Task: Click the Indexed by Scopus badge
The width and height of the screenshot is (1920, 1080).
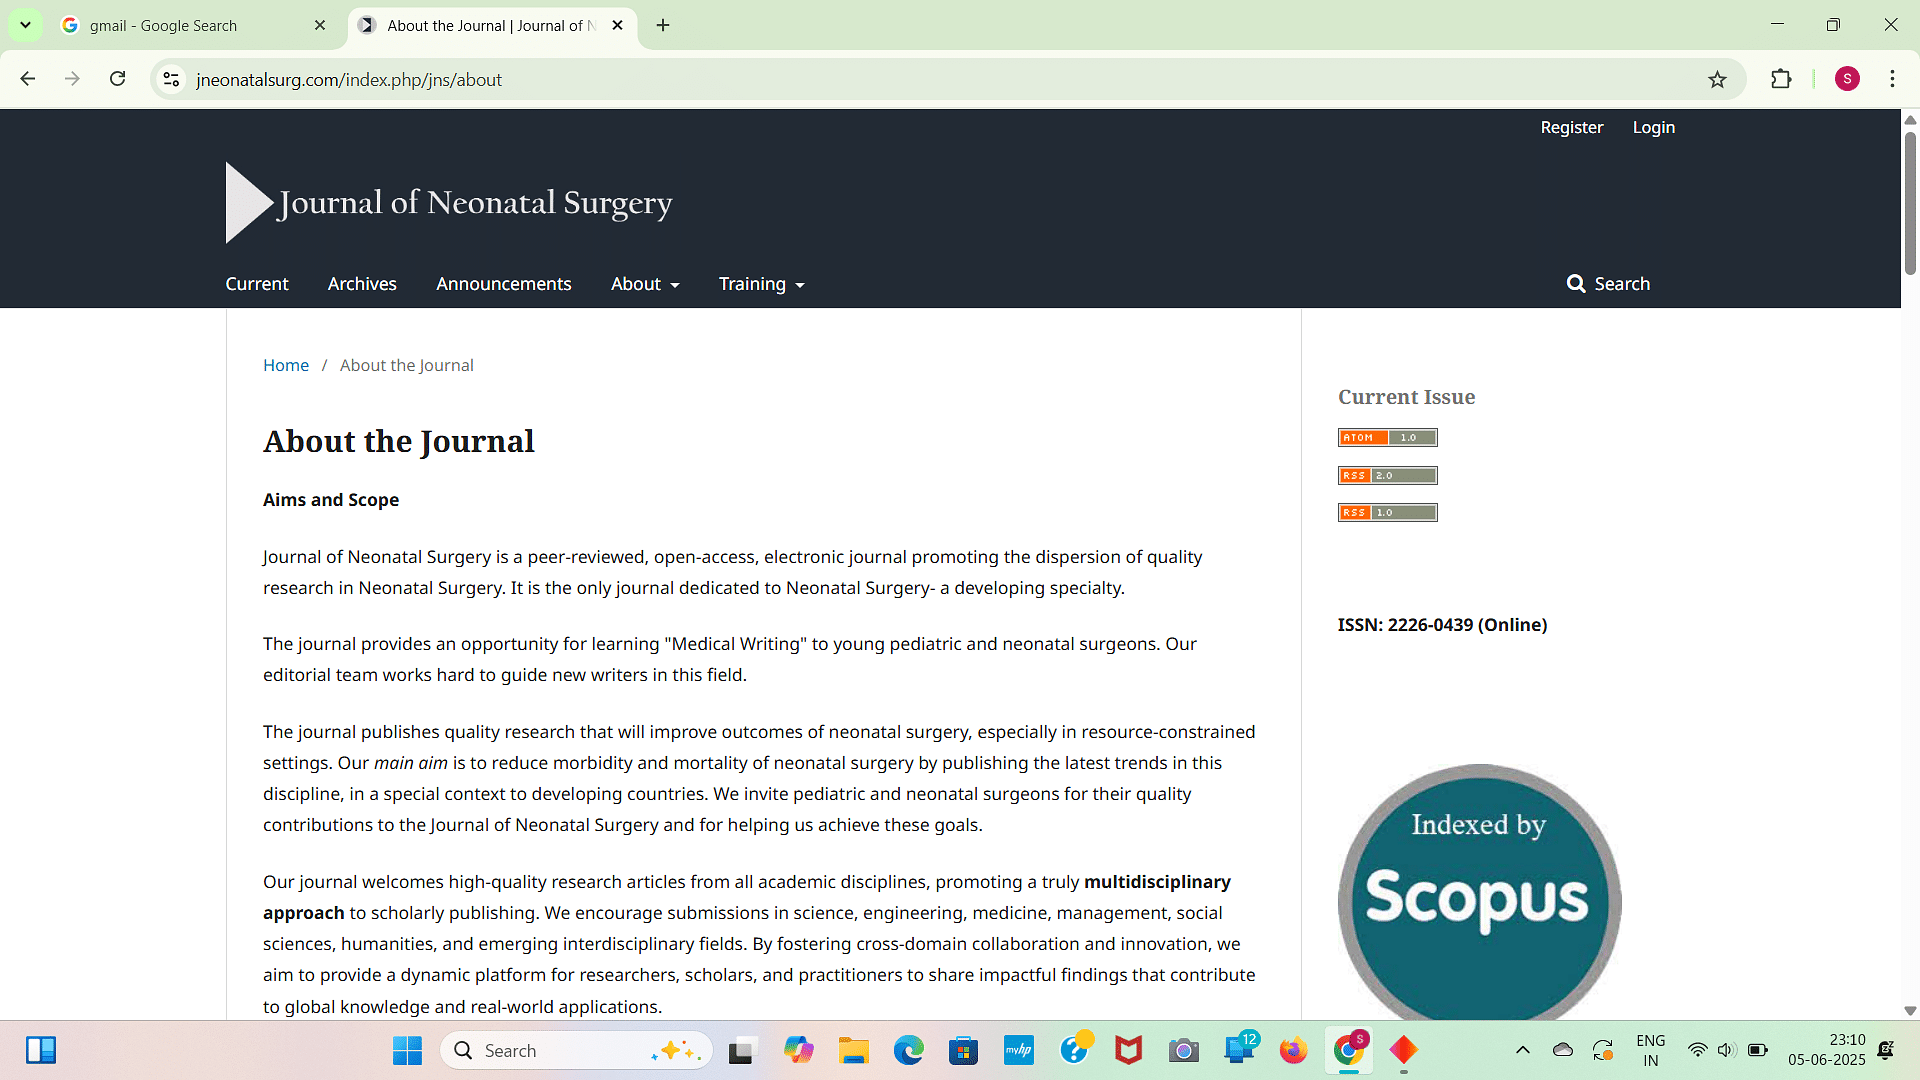Action: click(1479, 892)
